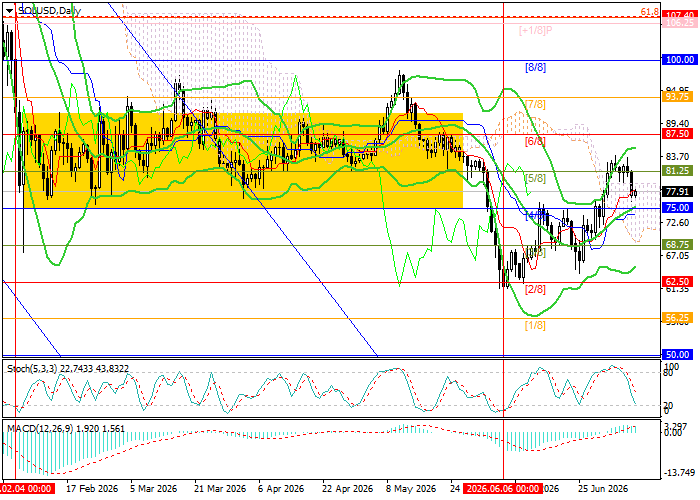Select the 2026.06.06 00:00 vertical line marker
700x500 pixels.
(x=503, y=489)
